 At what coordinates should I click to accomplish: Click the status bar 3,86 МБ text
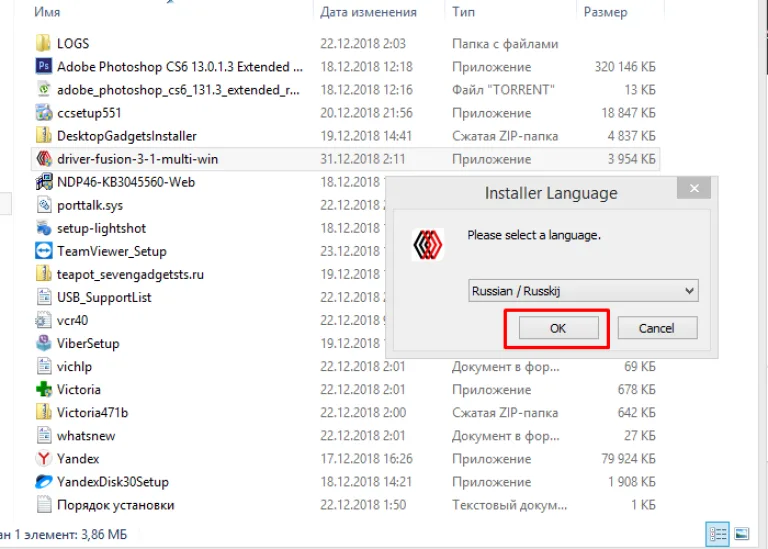click(x=104, y=534)
